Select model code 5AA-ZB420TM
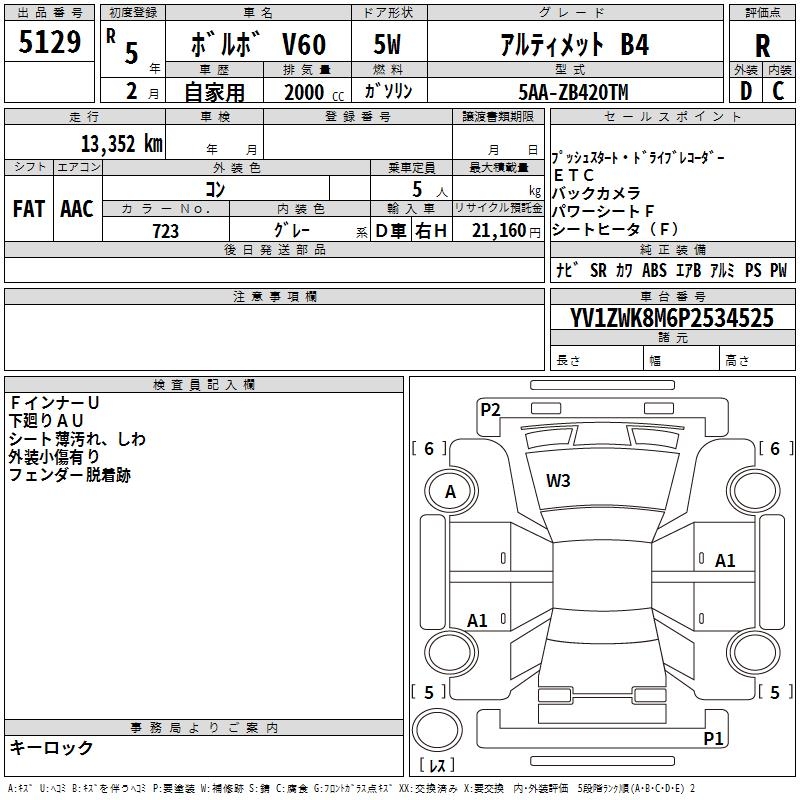Viewport: 800px width, 800px height. (573, 92)
